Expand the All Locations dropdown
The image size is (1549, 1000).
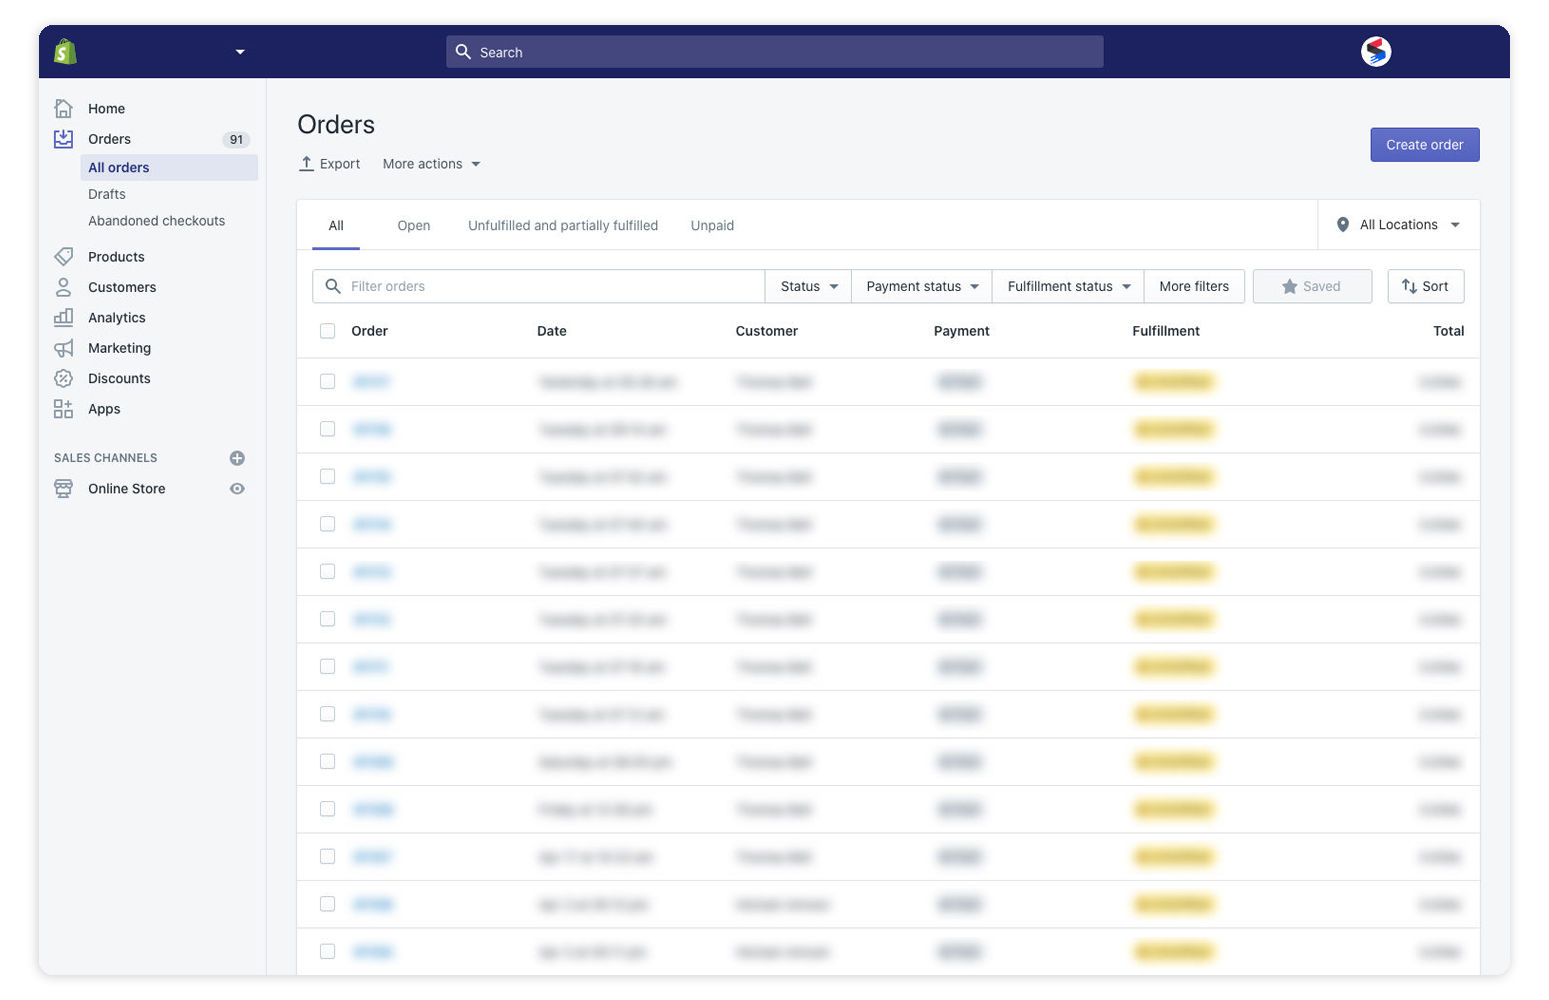[x=1399, y=225]
